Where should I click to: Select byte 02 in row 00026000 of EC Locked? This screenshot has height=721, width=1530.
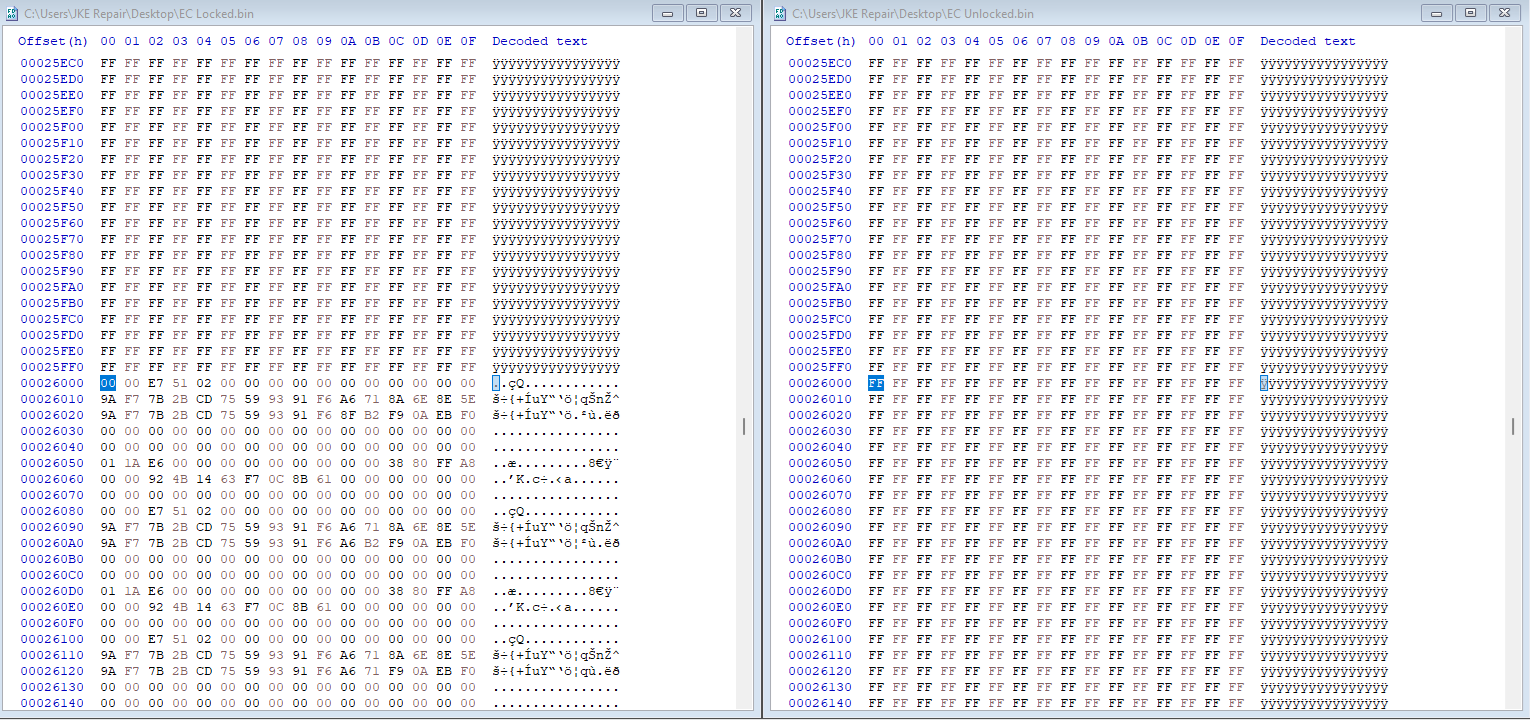204,383
